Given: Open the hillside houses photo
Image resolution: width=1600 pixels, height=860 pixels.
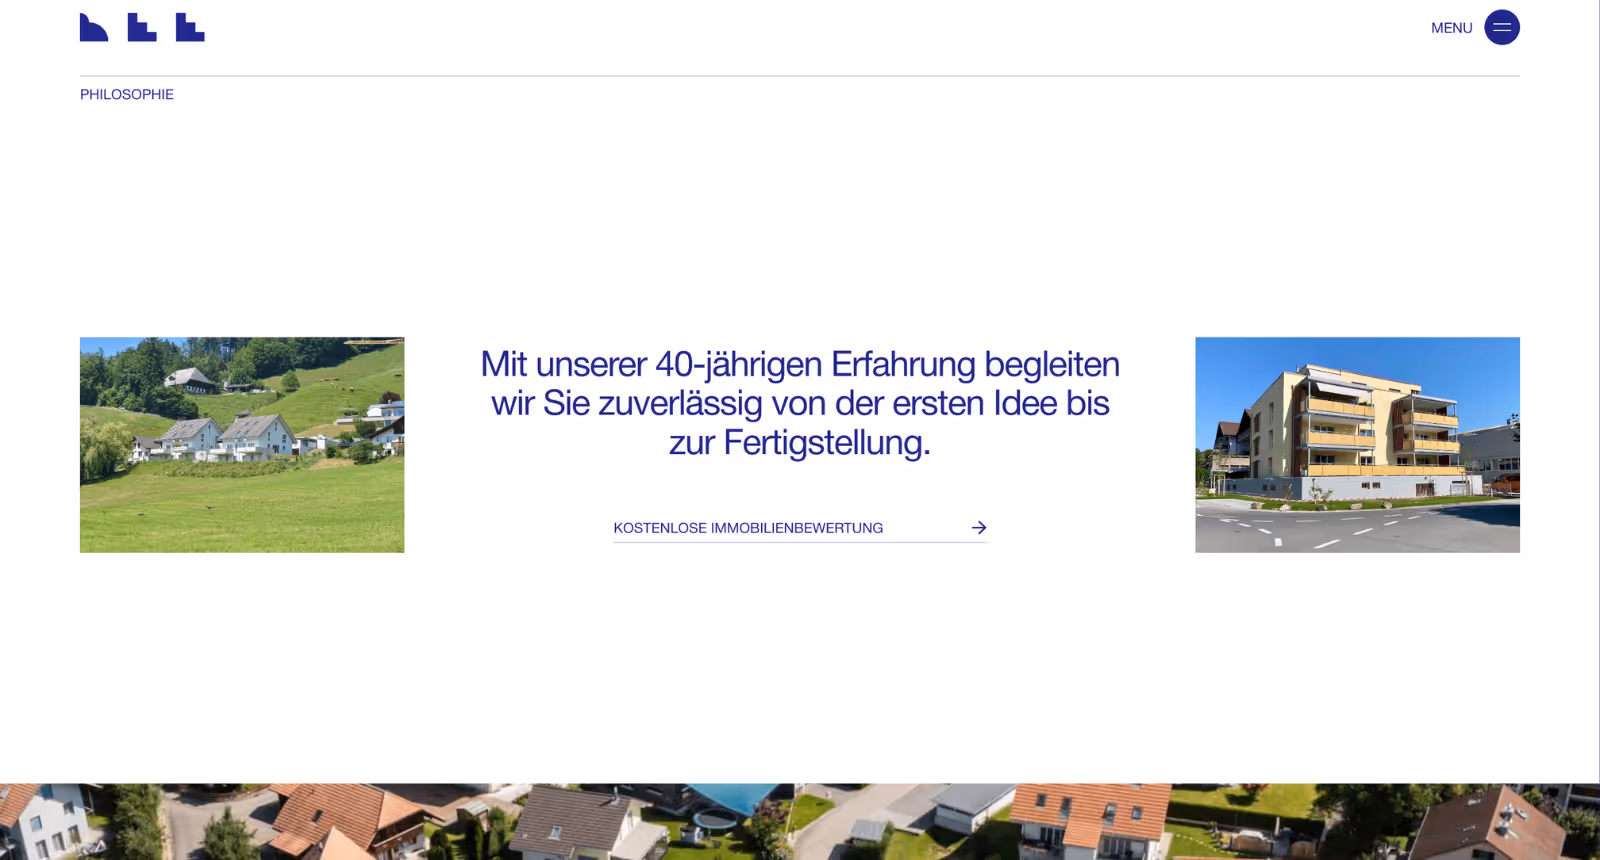Looking at the screenshot, I should coord(242,445).
